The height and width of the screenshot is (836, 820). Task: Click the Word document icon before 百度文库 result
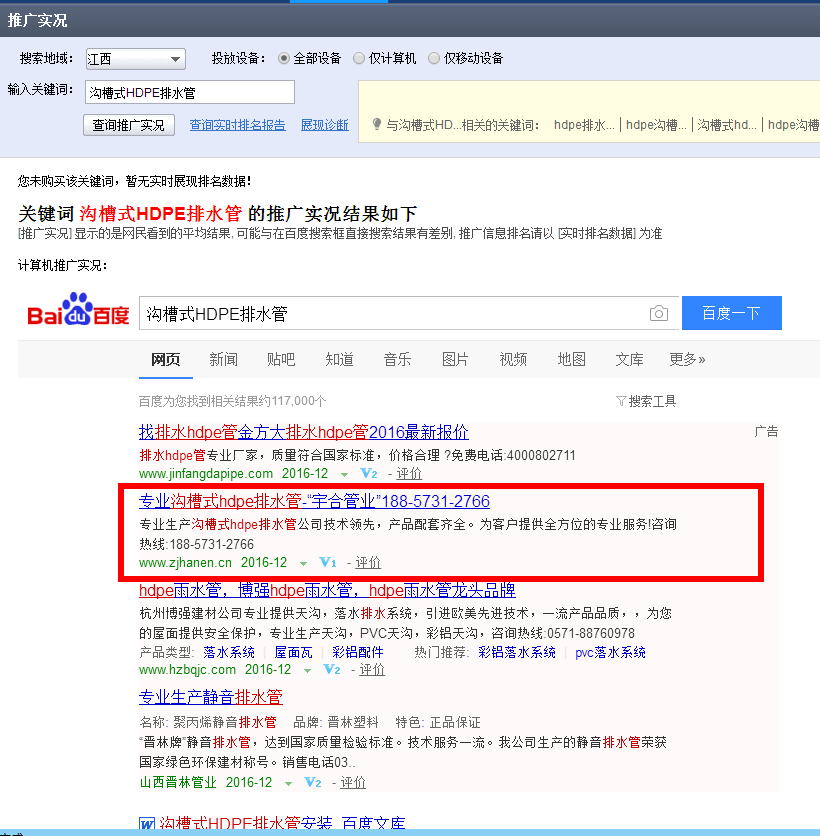pyautogui.click(x=147, y=824)
